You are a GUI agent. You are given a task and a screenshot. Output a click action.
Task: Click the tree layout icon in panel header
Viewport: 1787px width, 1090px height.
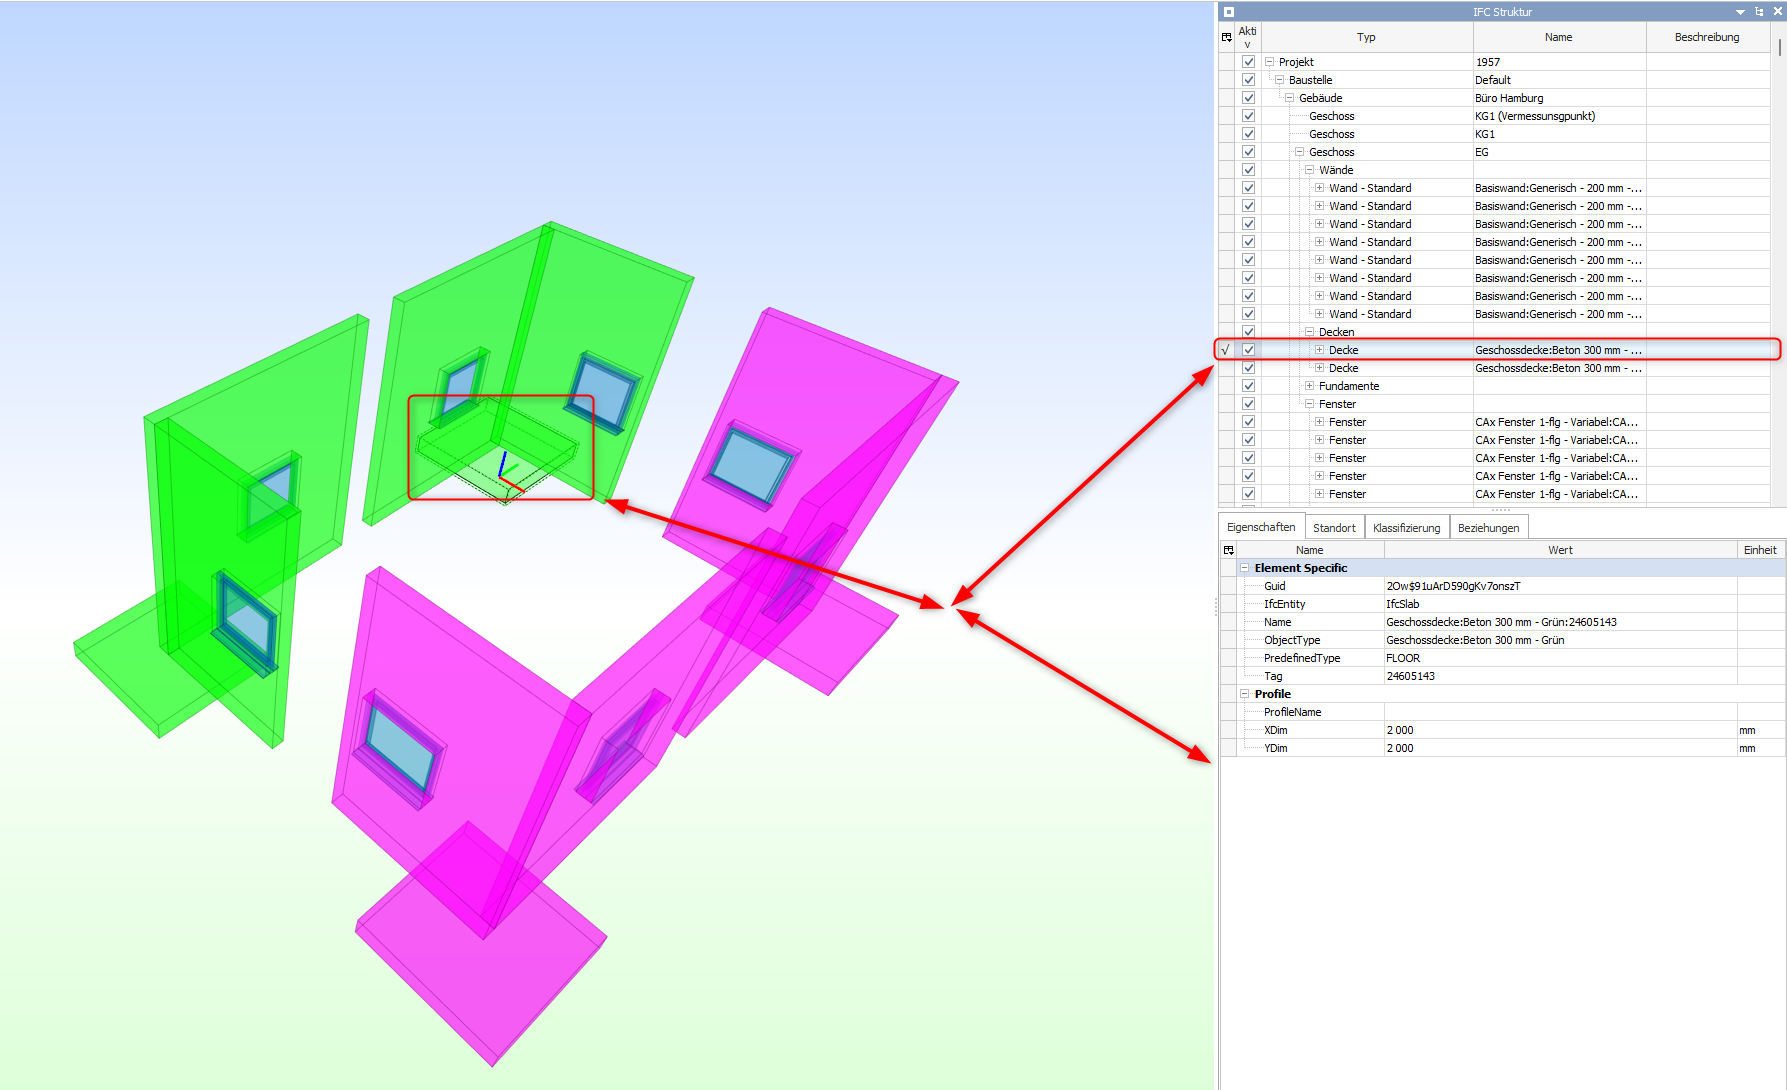[1759, 12]
